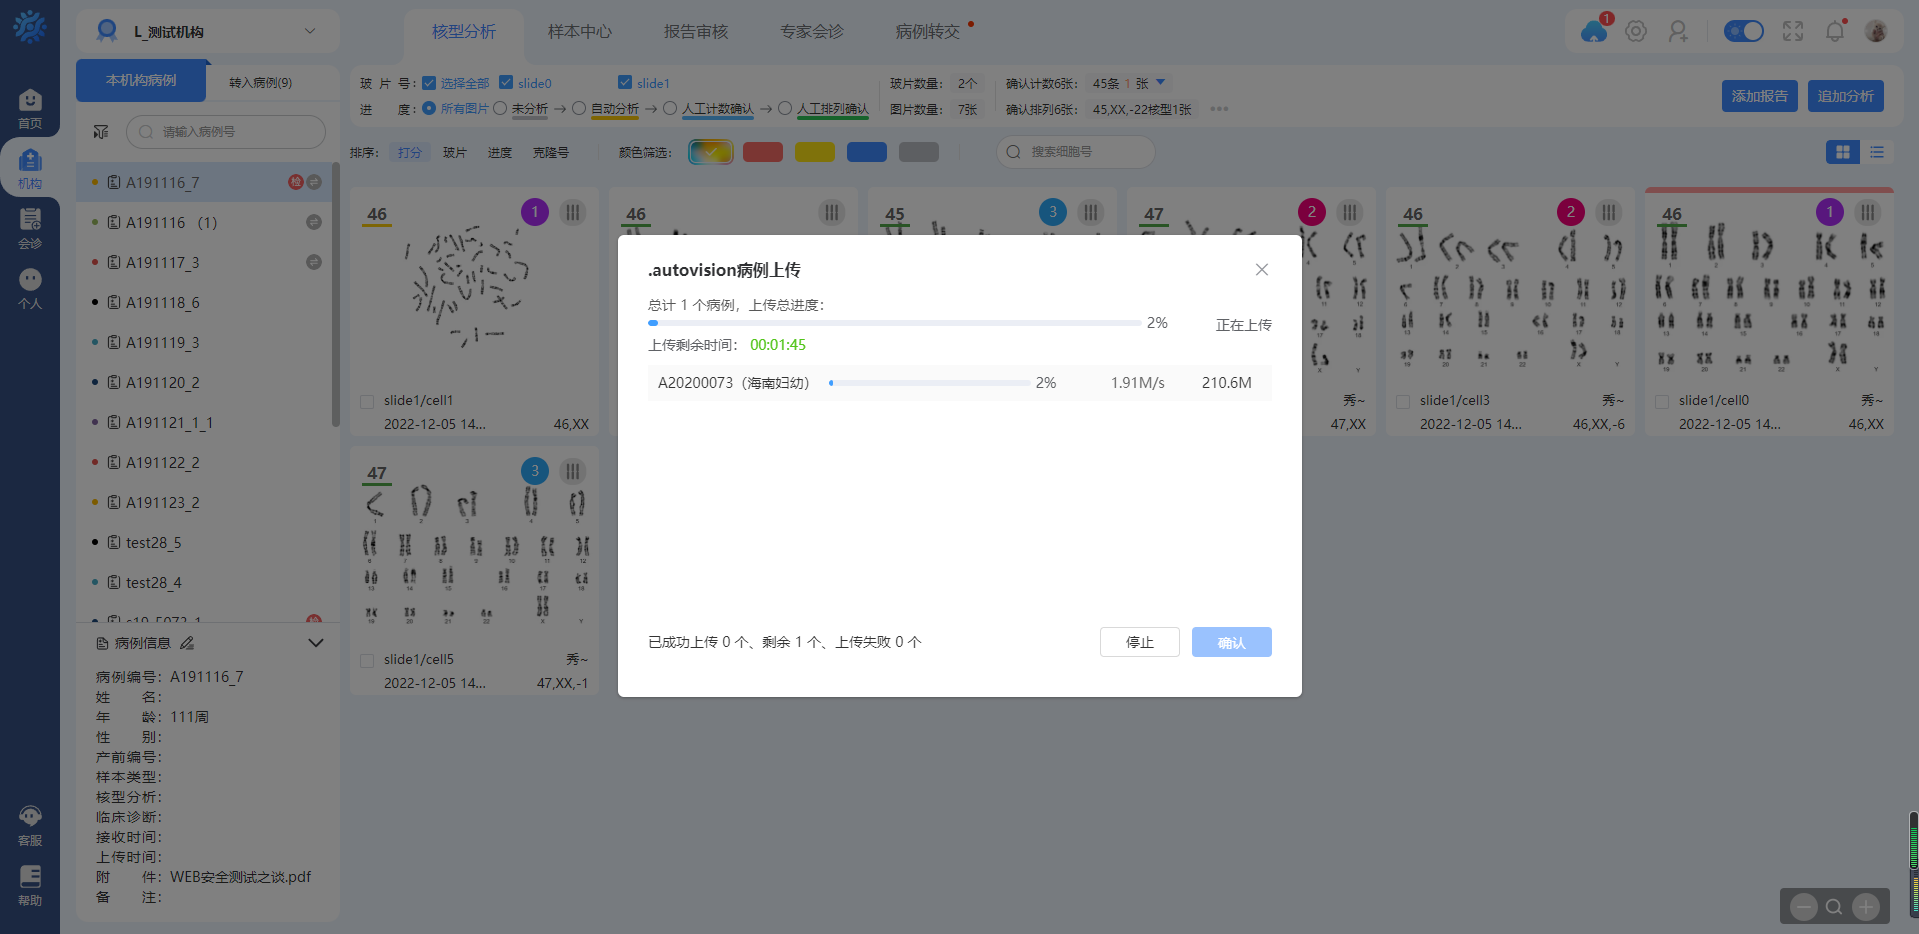Screen dimensions: 1919x934
Task: Switch to list view icon
Action: pos(1877,152)
